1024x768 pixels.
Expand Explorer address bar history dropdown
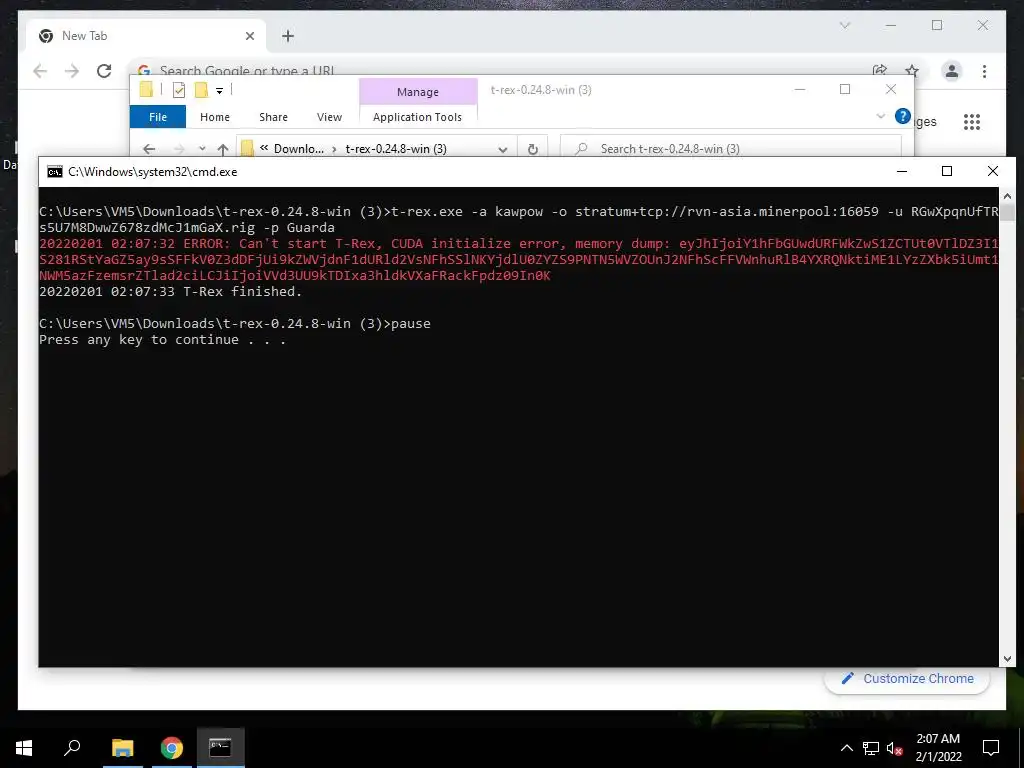pyautogui.click(x=502, y=149)
